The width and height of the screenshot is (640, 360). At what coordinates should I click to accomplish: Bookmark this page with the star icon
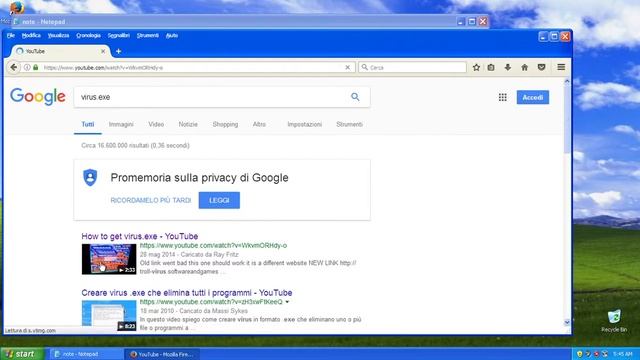pyautogui.click(x=476, y=67)
